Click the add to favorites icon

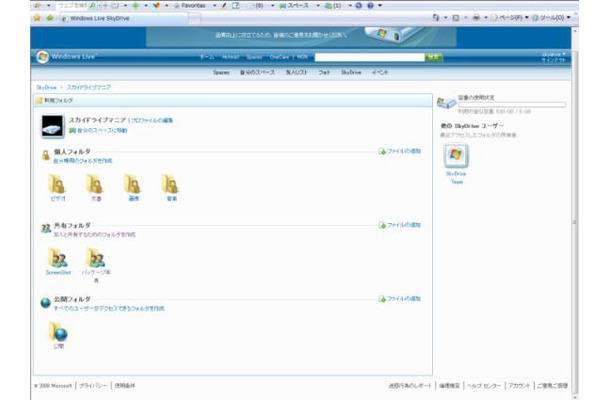click(50, 18)
